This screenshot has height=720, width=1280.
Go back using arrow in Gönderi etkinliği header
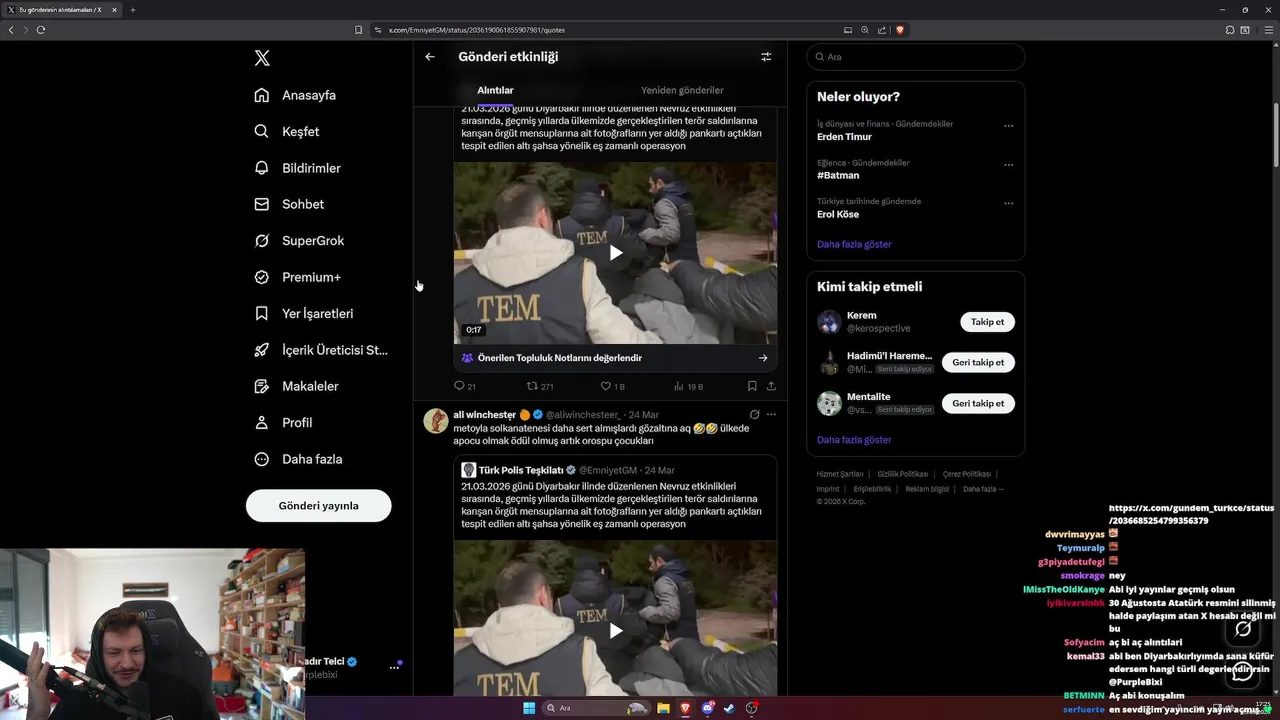click(x=430, y=57)
